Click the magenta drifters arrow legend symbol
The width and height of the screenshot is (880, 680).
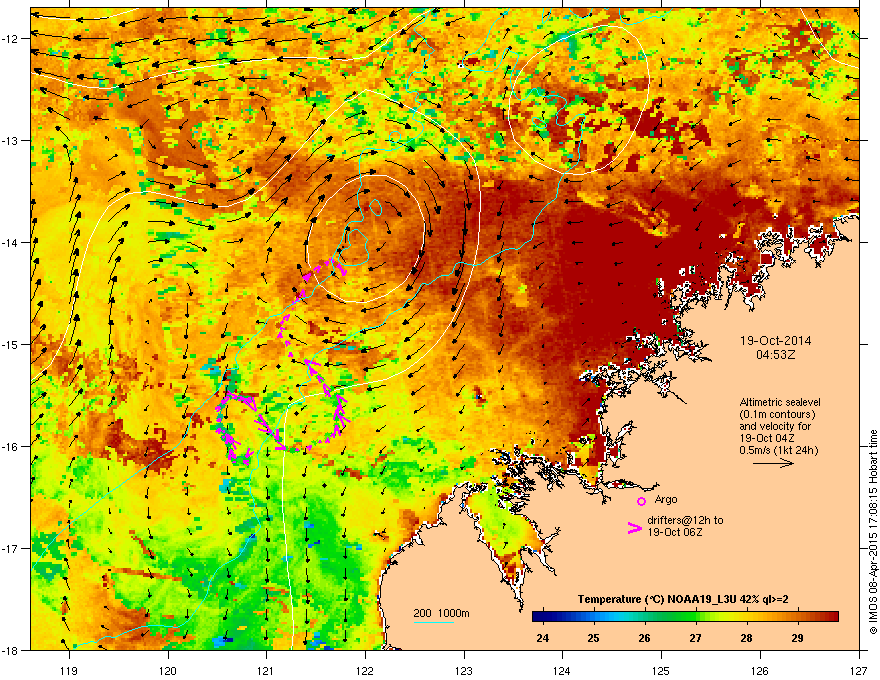635,527
